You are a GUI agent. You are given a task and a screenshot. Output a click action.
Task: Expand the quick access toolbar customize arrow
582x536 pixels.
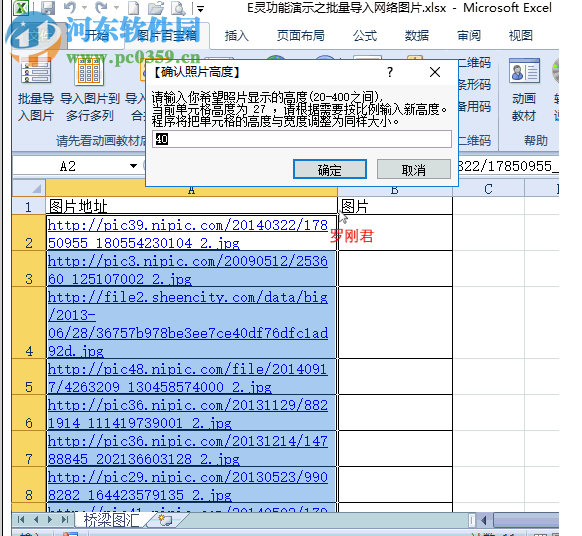[x=201, y=9]
